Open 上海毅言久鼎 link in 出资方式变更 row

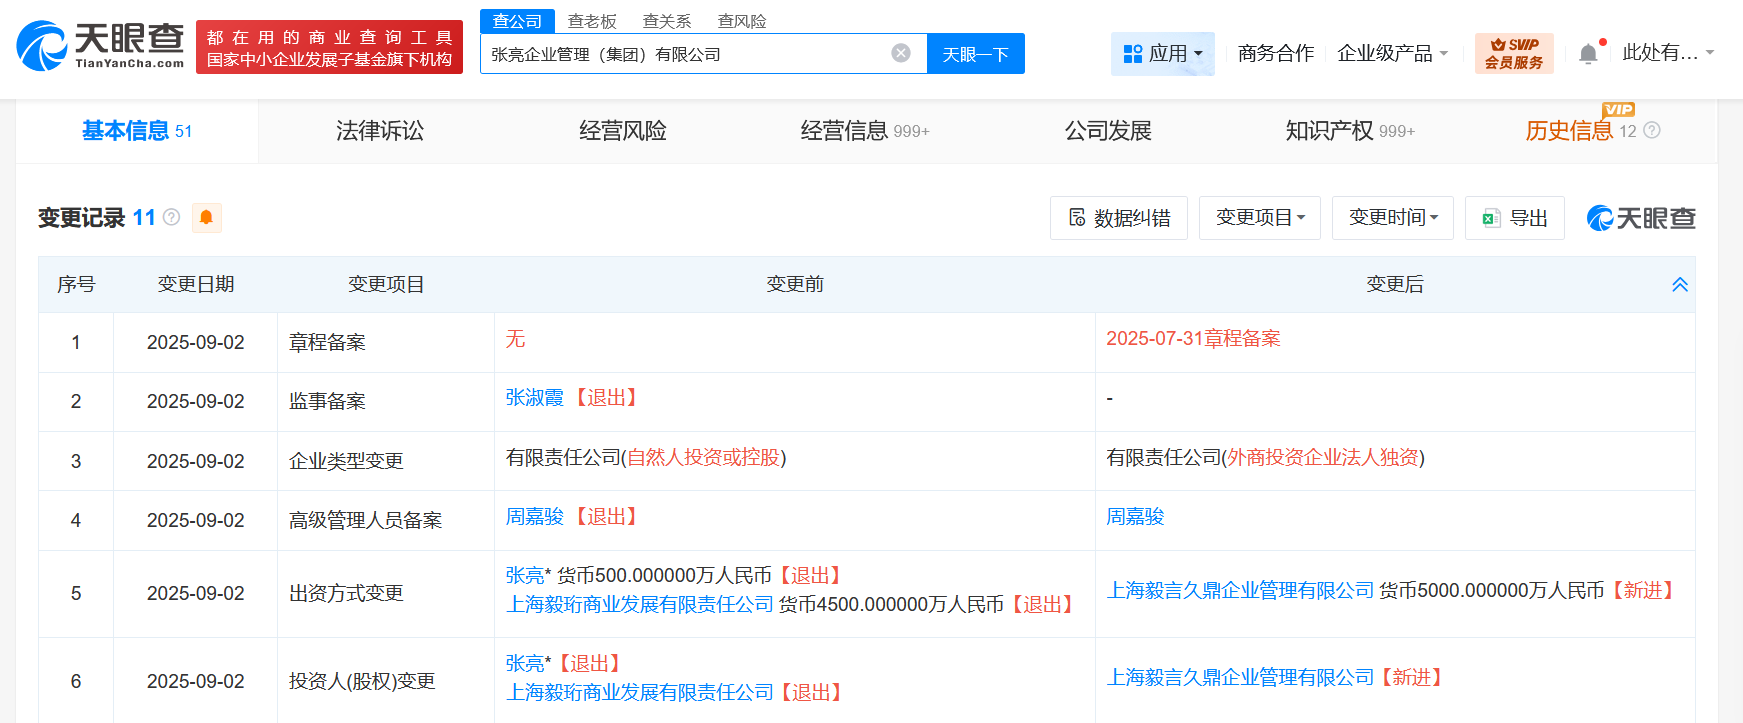pyautogui.click(x=1240, y=591)
